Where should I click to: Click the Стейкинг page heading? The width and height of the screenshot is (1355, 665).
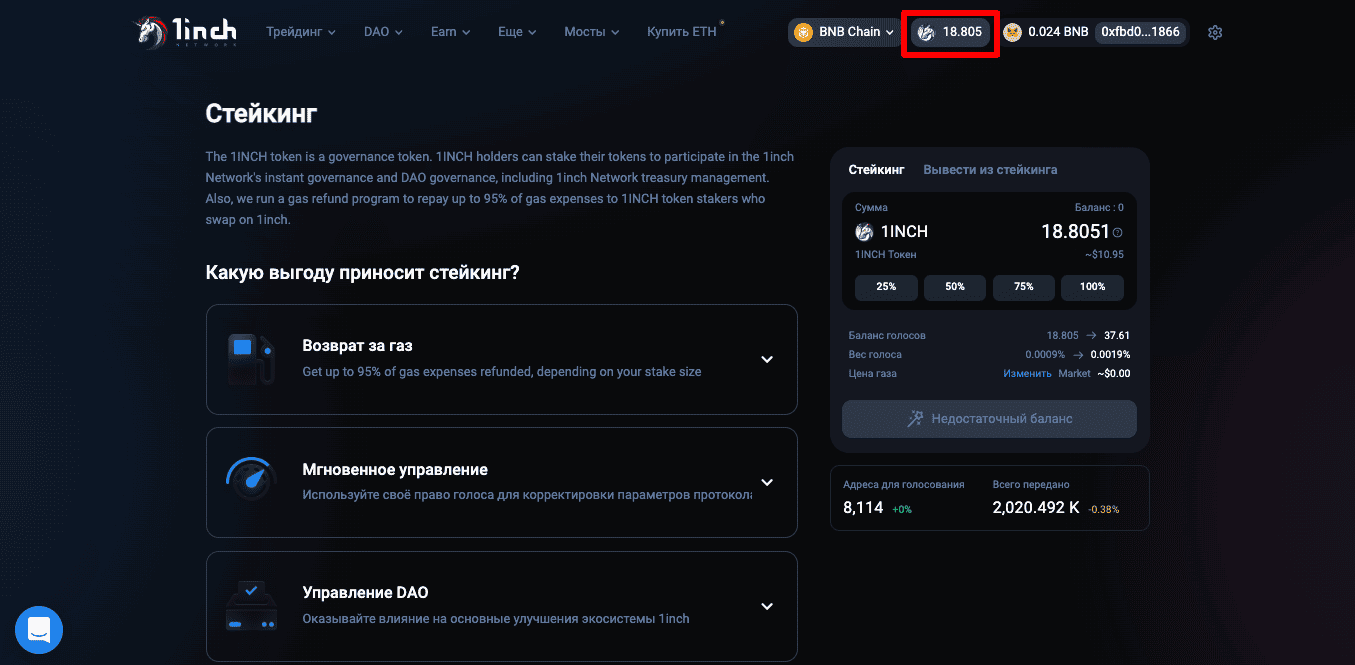261,114
